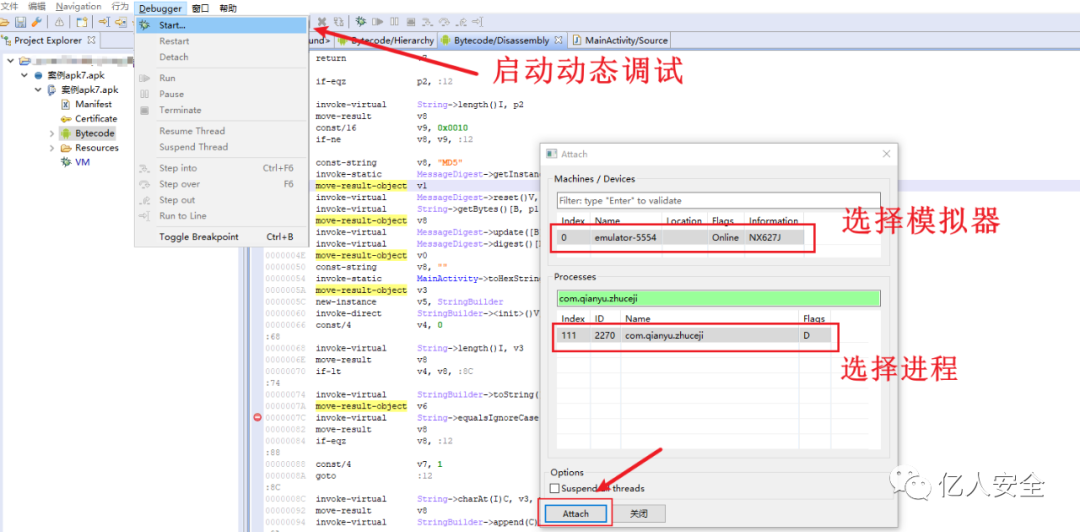
Task: Collapse the blurred top project folder
Action: point(10,61)
